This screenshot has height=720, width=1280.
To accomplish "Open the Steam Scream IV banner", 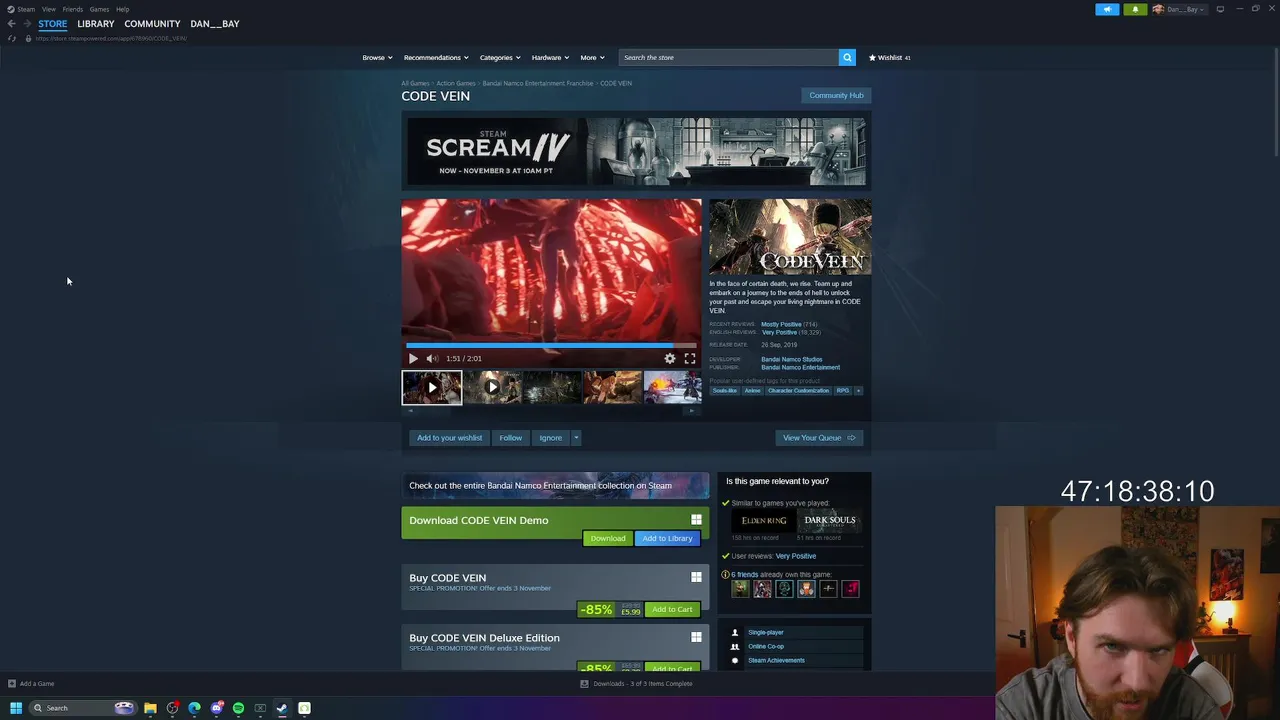I will [x=636, y=151].
